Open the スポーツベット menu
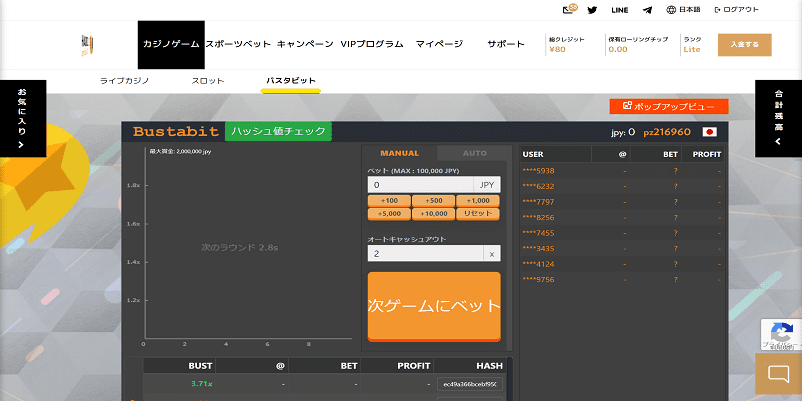The height and width of the screenshot is (401, 802). [x=238, y=44]
